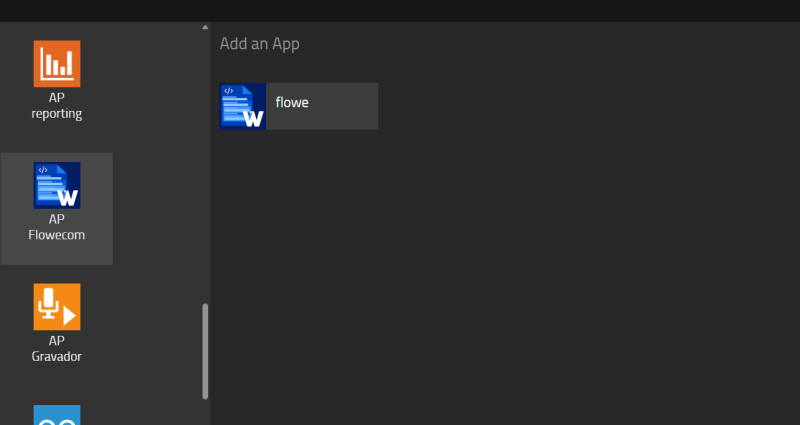This screenshot has width=800, height=425.
Task: Open the AP reporting app icon
Action: coord(57,64)
